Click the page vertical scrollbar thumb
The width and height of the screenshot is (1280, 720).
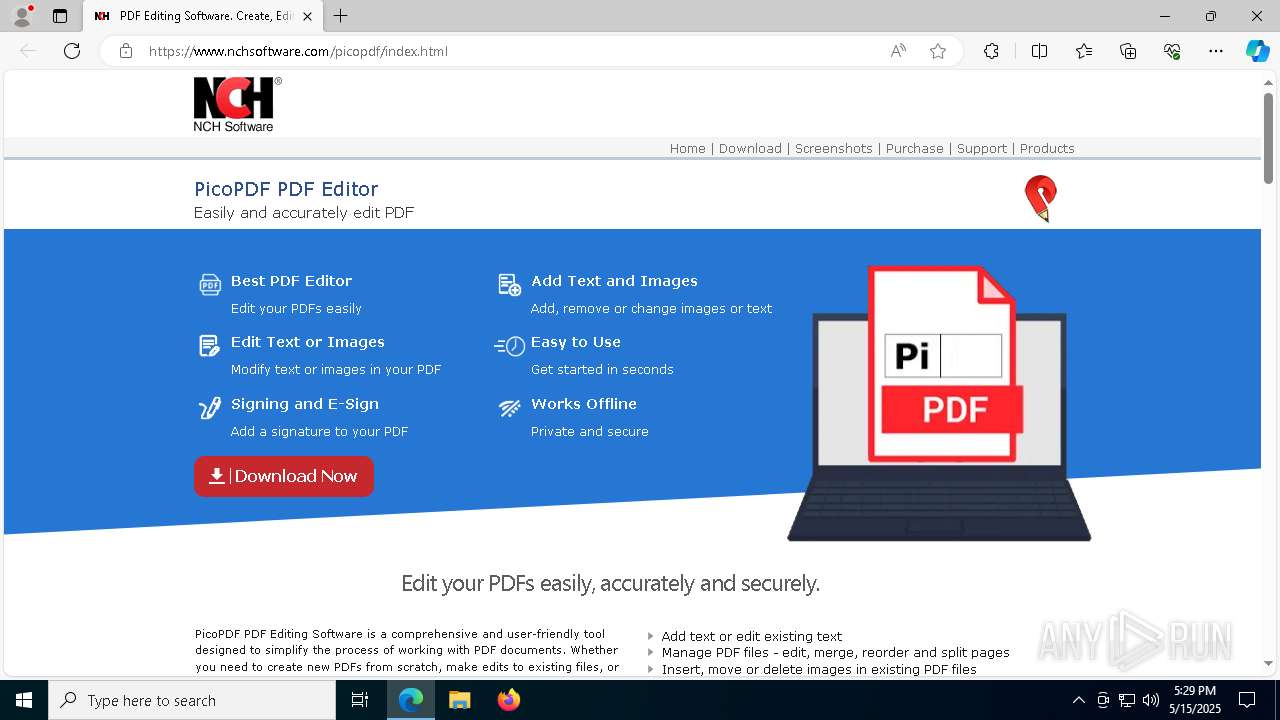click(x=1268, y=137)
